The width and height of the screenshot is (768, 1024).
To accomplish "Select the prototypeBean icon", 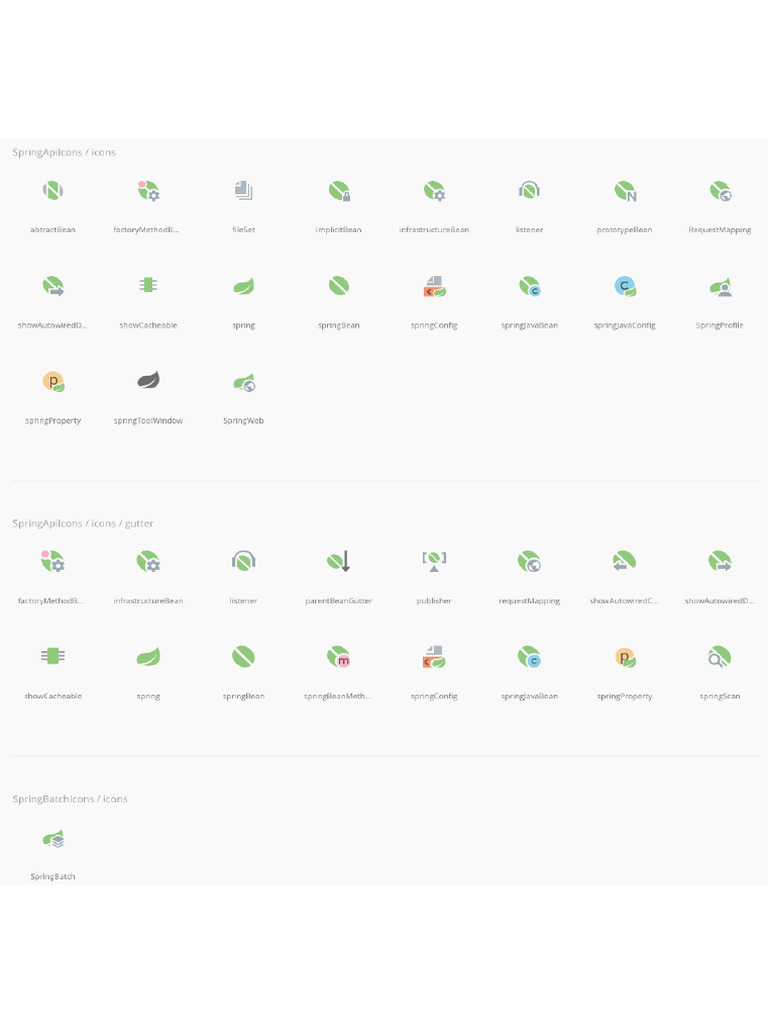I will click(x=625, y=191).
